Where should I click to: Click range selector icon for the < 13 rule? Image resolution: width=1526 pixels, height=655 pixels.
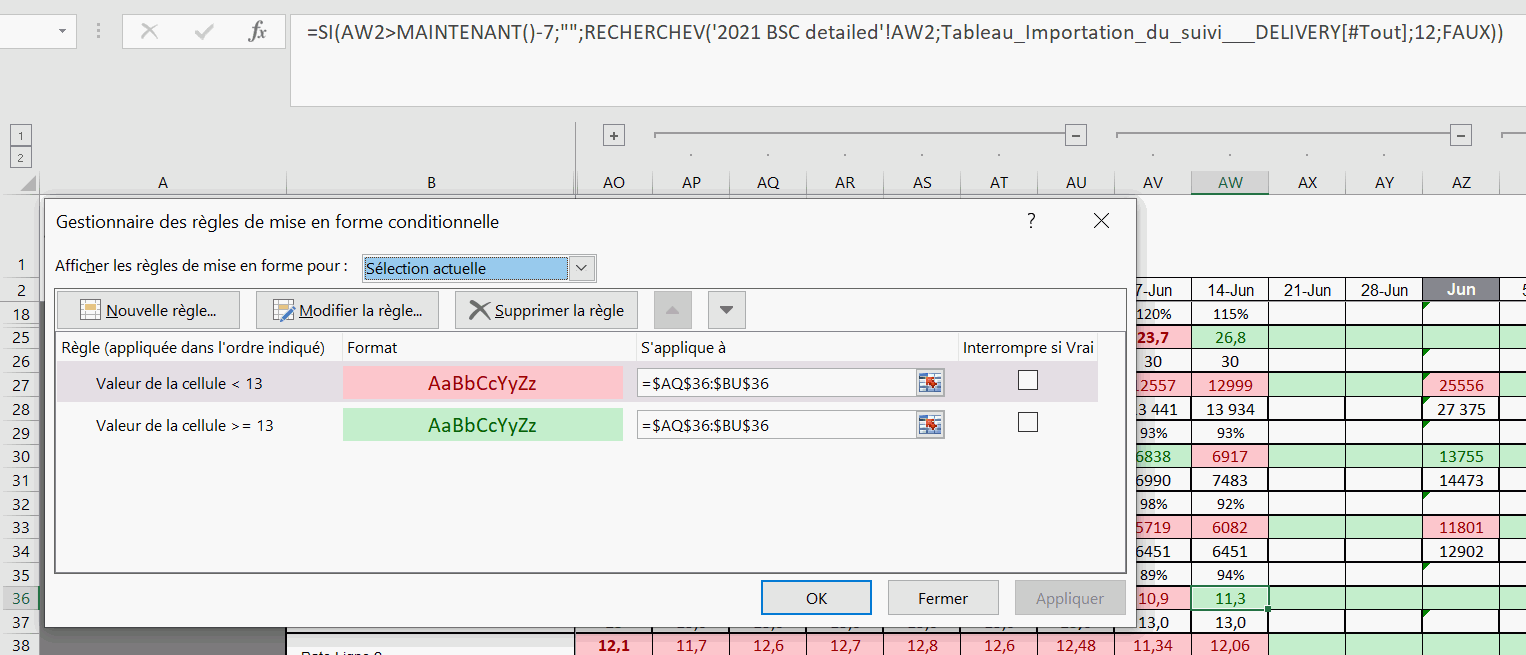pyautogui.click(x=931, y=383)
